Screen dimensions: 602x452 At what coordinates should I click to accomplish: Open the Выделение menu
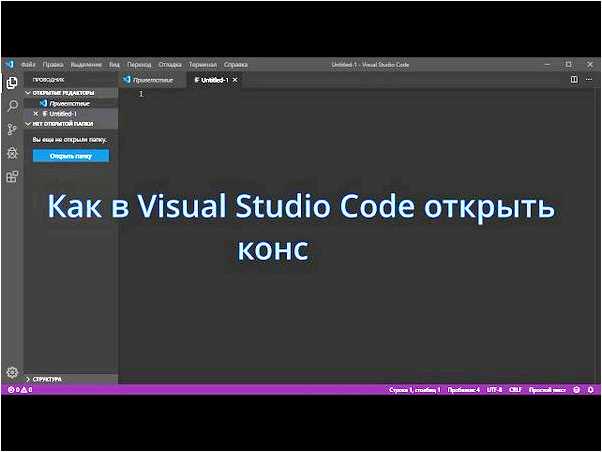click(x=86, y=65)
